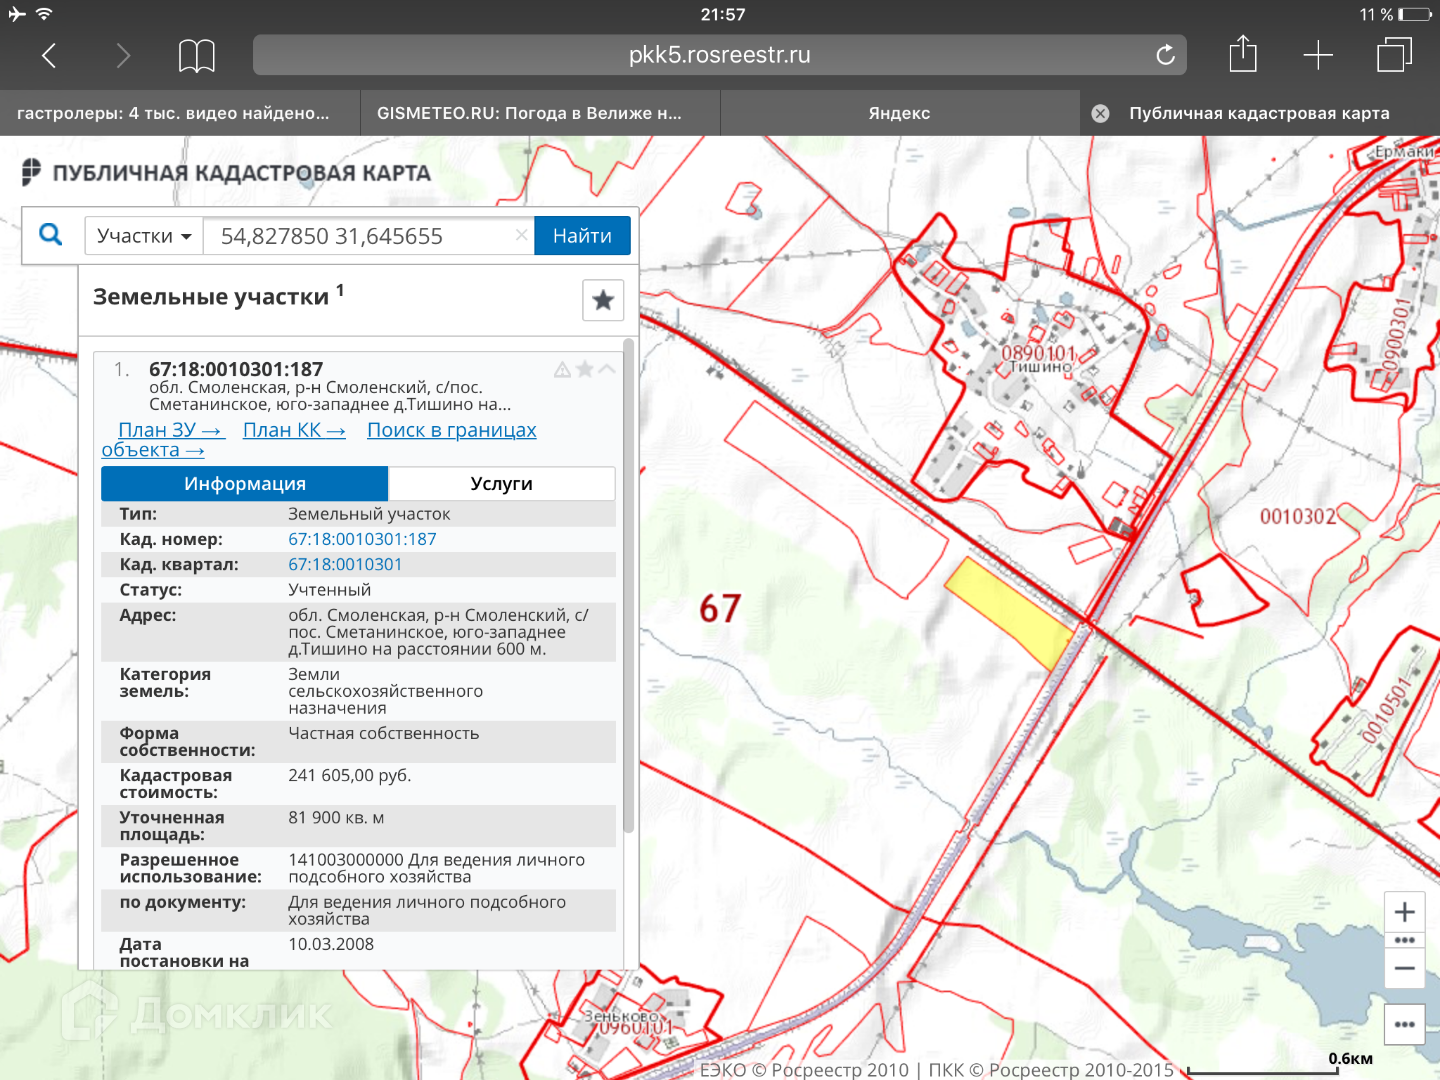Screen dimensions: 1440x1080
Task: Switch to the Яндекс browser tab
Action: click(x=899, y=113)
